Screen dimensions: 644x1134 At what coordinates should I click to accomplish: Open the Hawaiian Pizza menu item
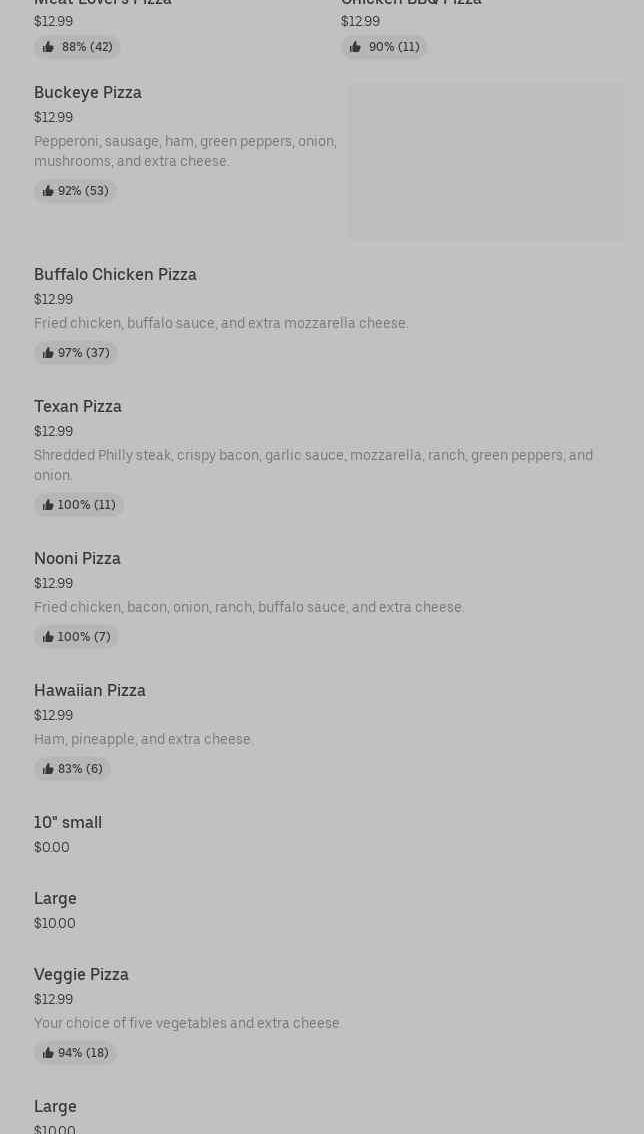[x=90, y=690]
